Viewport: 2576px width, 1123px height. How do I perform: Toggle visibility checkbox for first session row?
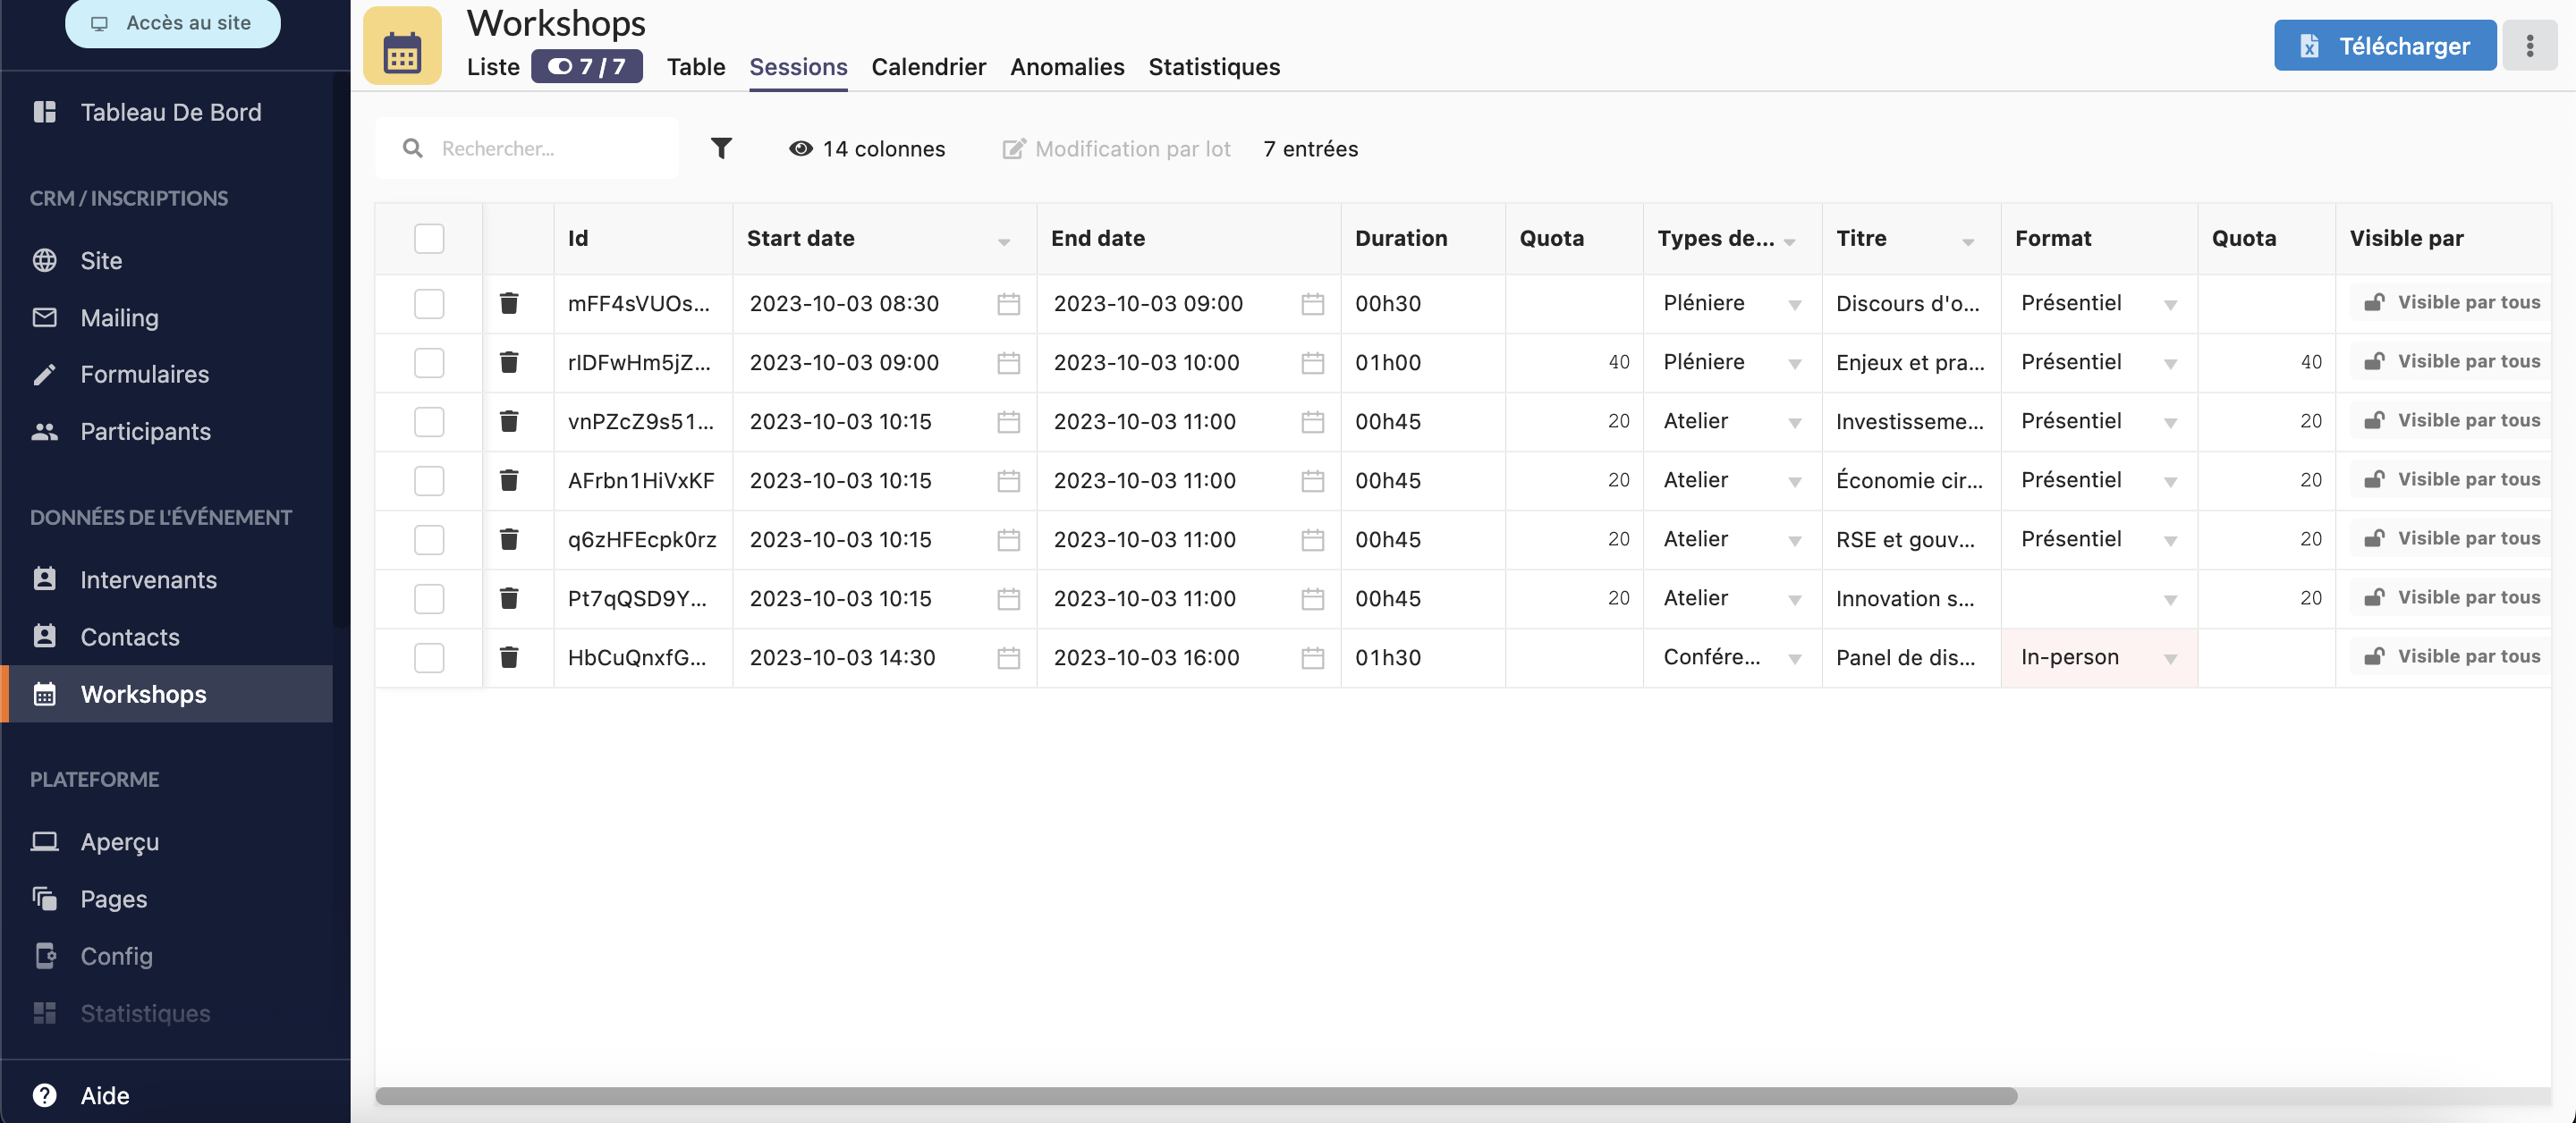(x=430, y=300)
